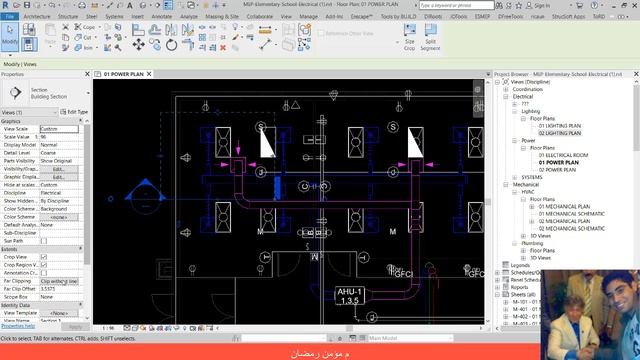Click the Copy tool with two circles
The width and height of the screenshot is (640, 360).
(155, 44)
